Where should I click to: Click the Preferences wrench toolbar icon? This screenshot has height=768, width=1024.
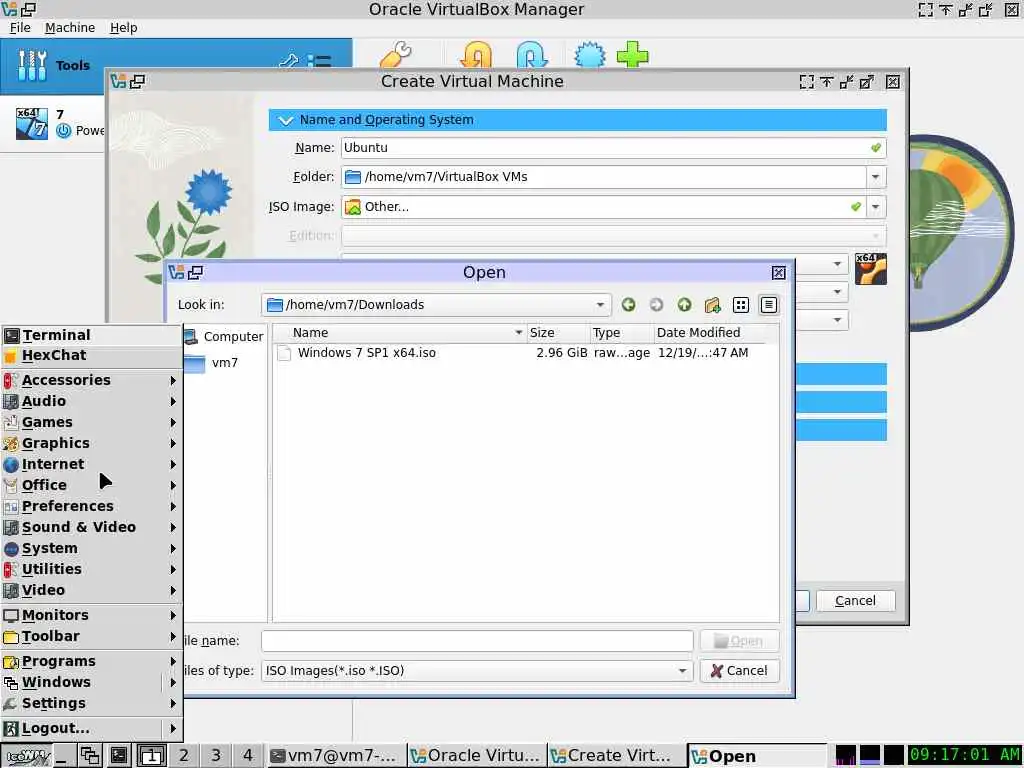click(x=396, y=55)
